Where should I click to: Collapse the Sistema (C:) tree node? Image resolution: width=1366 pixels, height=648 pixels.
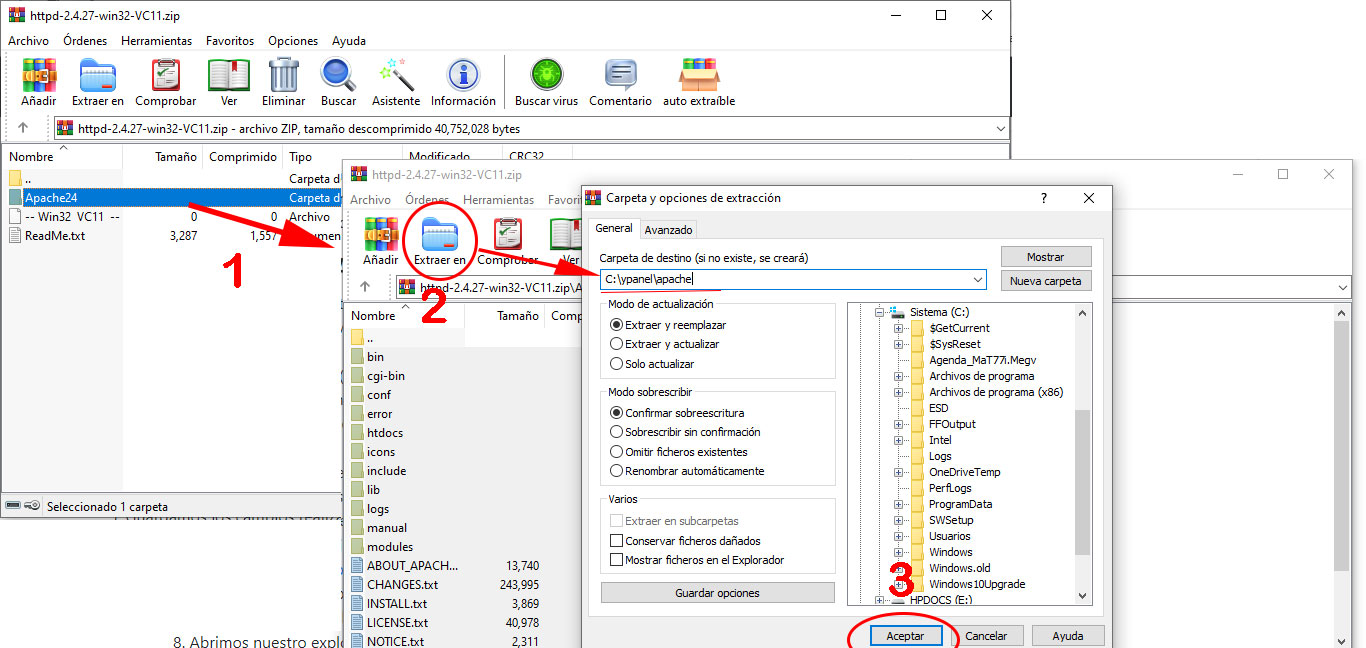(x=880, y=312)
